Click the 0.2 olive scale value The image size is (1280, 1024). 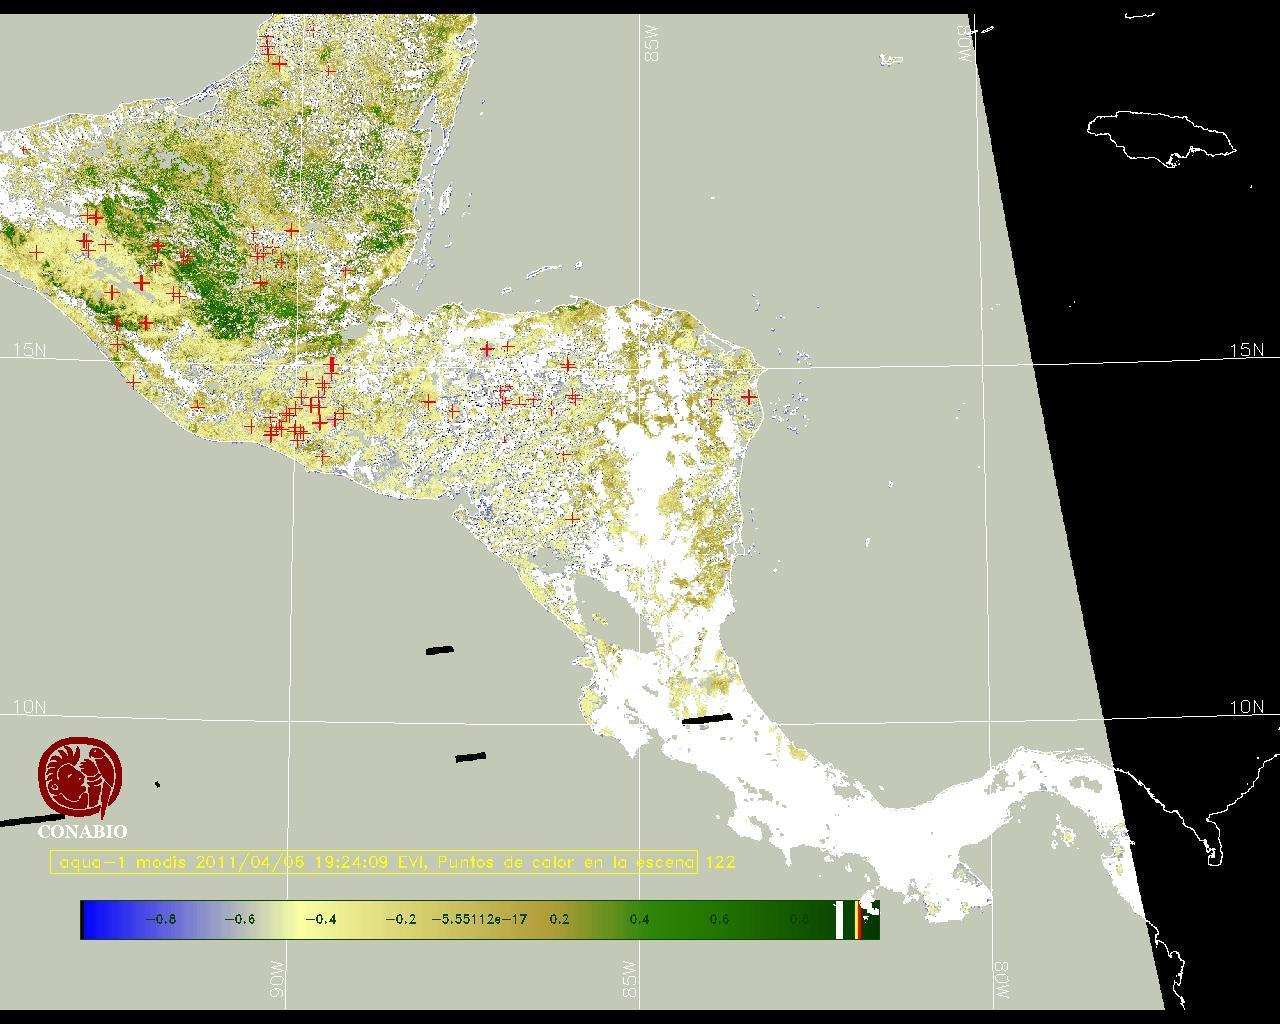[x=559, y=919]
